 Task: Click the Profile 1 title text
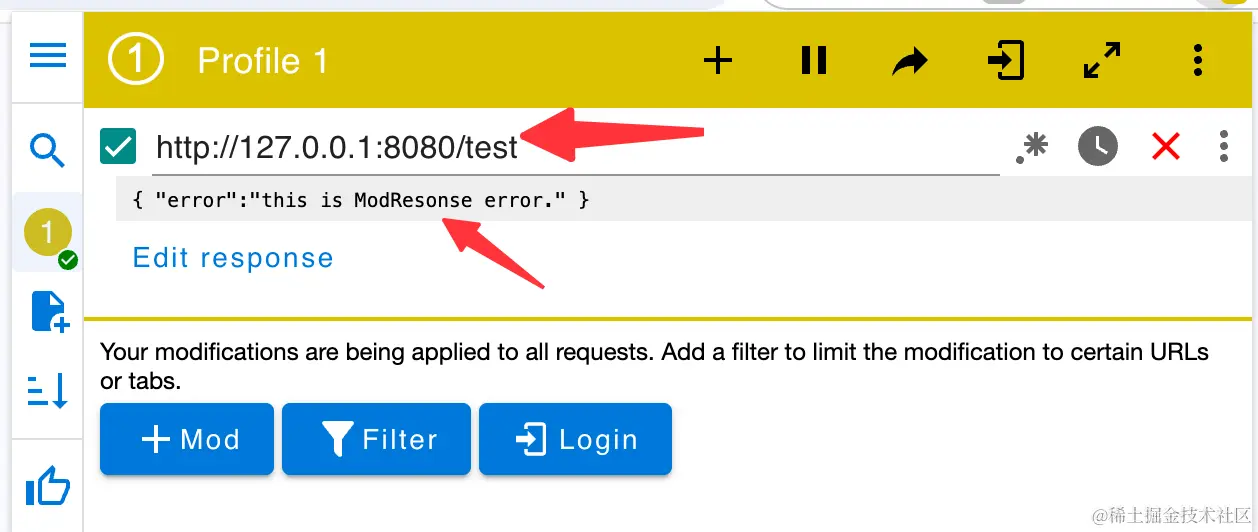click(x=263, y=61)
